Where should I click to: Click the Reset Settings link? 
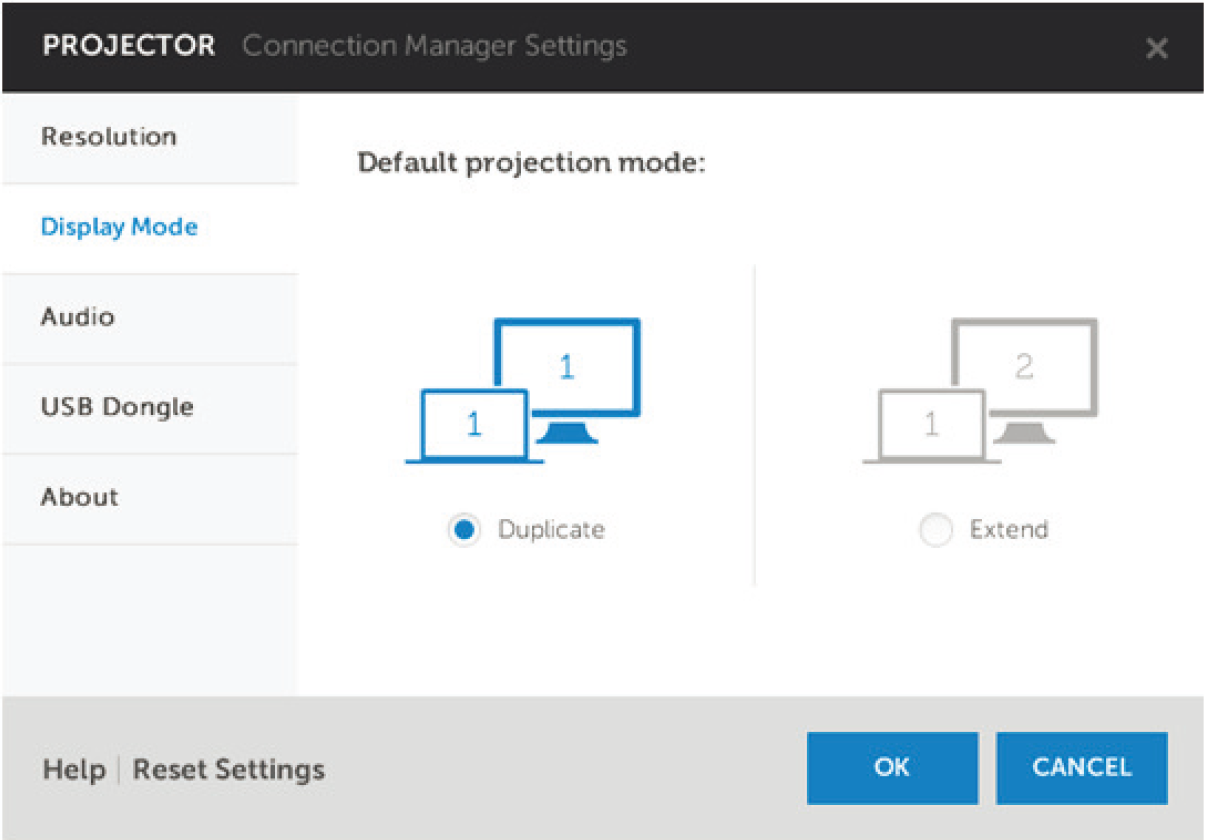click(229, 770)
